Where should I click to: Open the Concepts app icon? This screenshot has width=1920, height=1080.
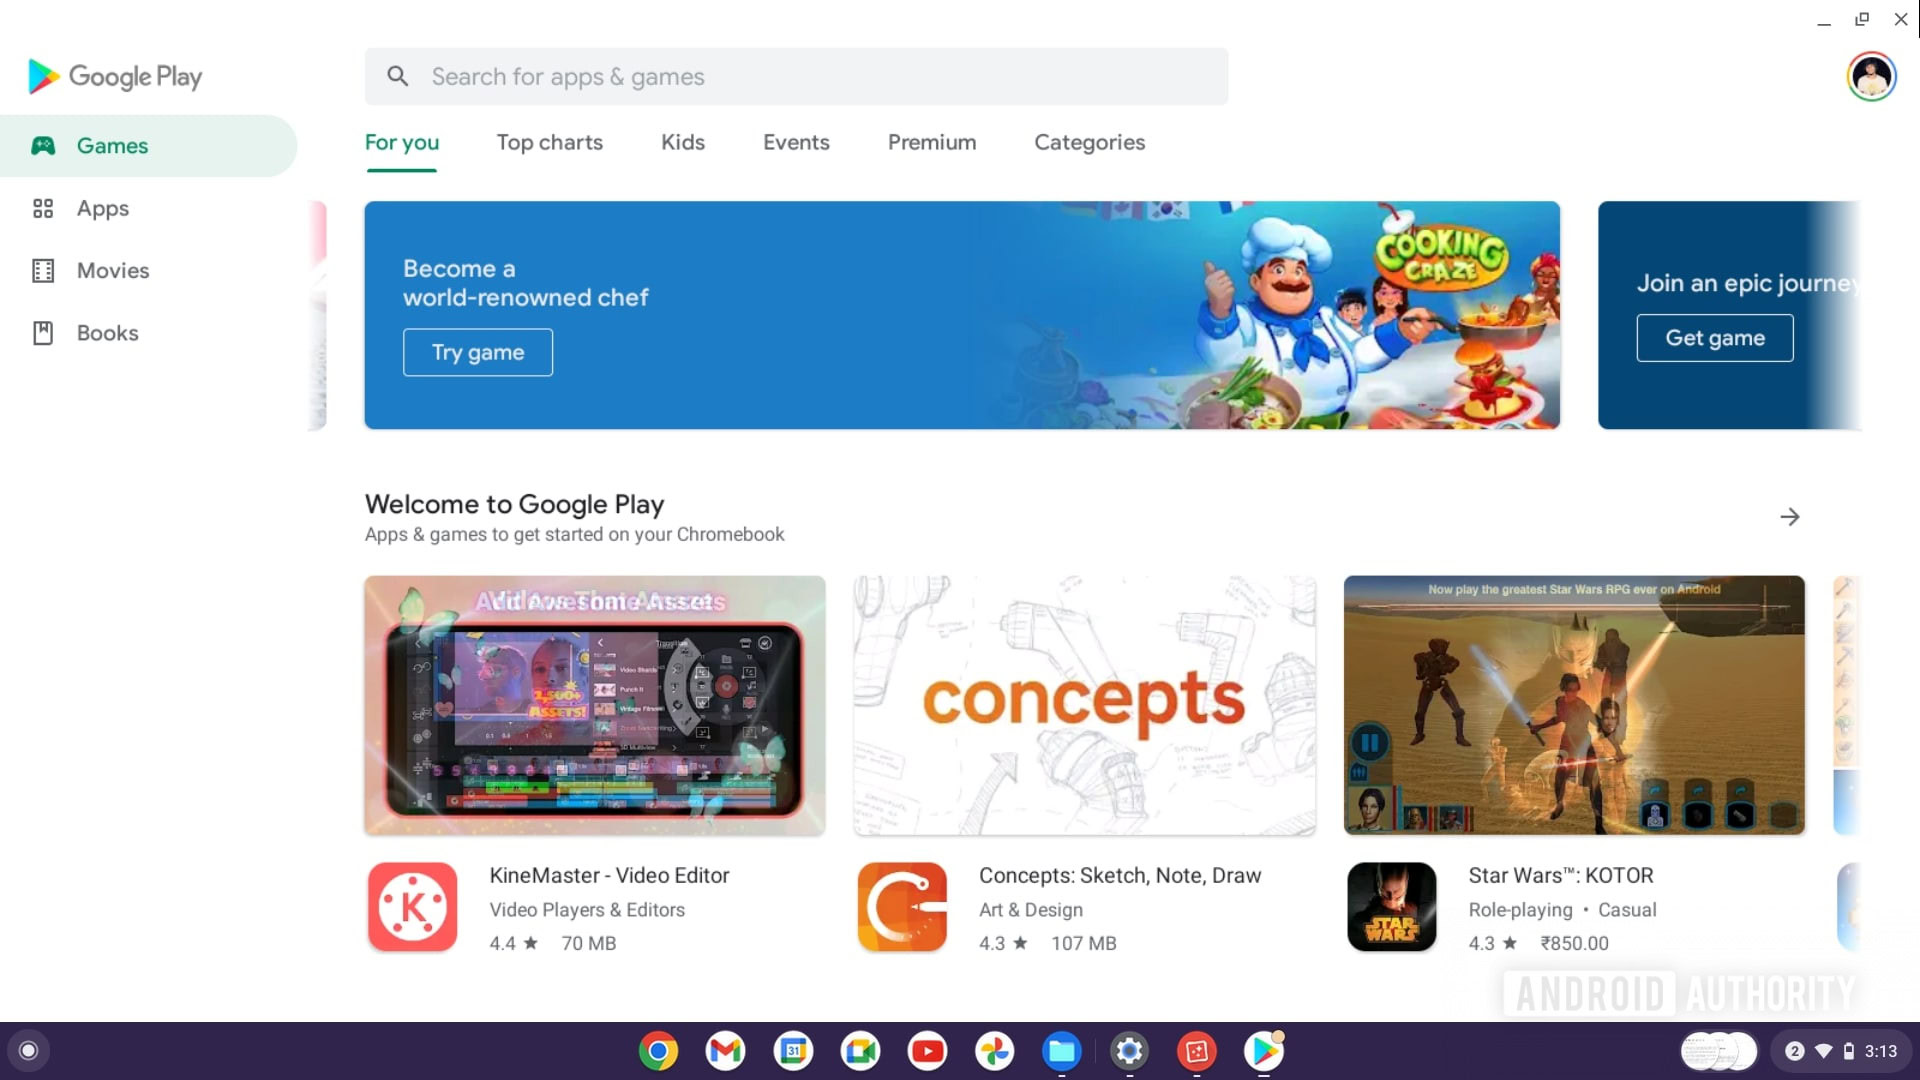click(x=902, y=907)
